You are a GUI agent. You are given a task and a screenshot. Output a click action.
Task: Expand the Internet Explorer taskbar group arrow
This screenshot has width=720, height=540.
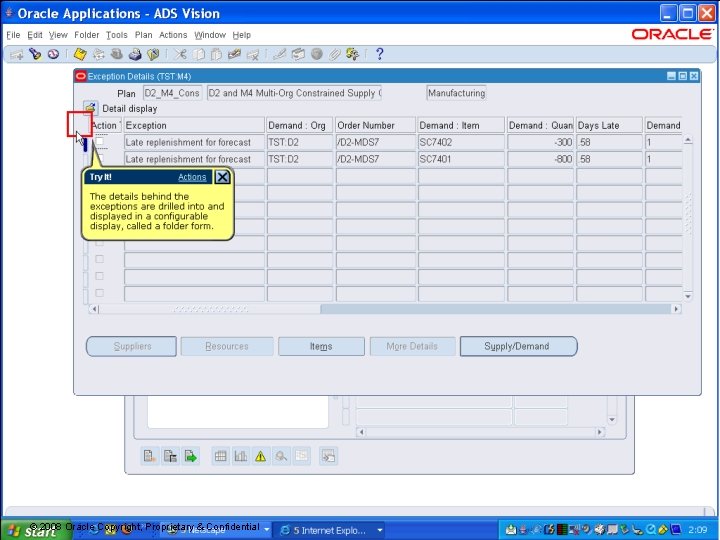tap(380, 530)
